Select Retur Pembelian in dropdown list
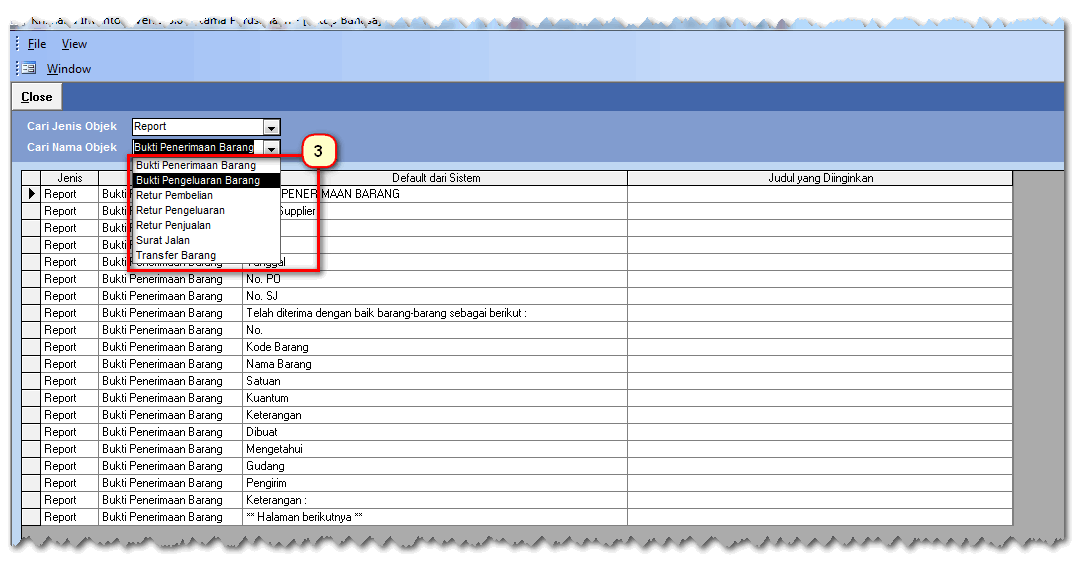1075x564 pixels. pyautogui.click(x=175, y=196)
